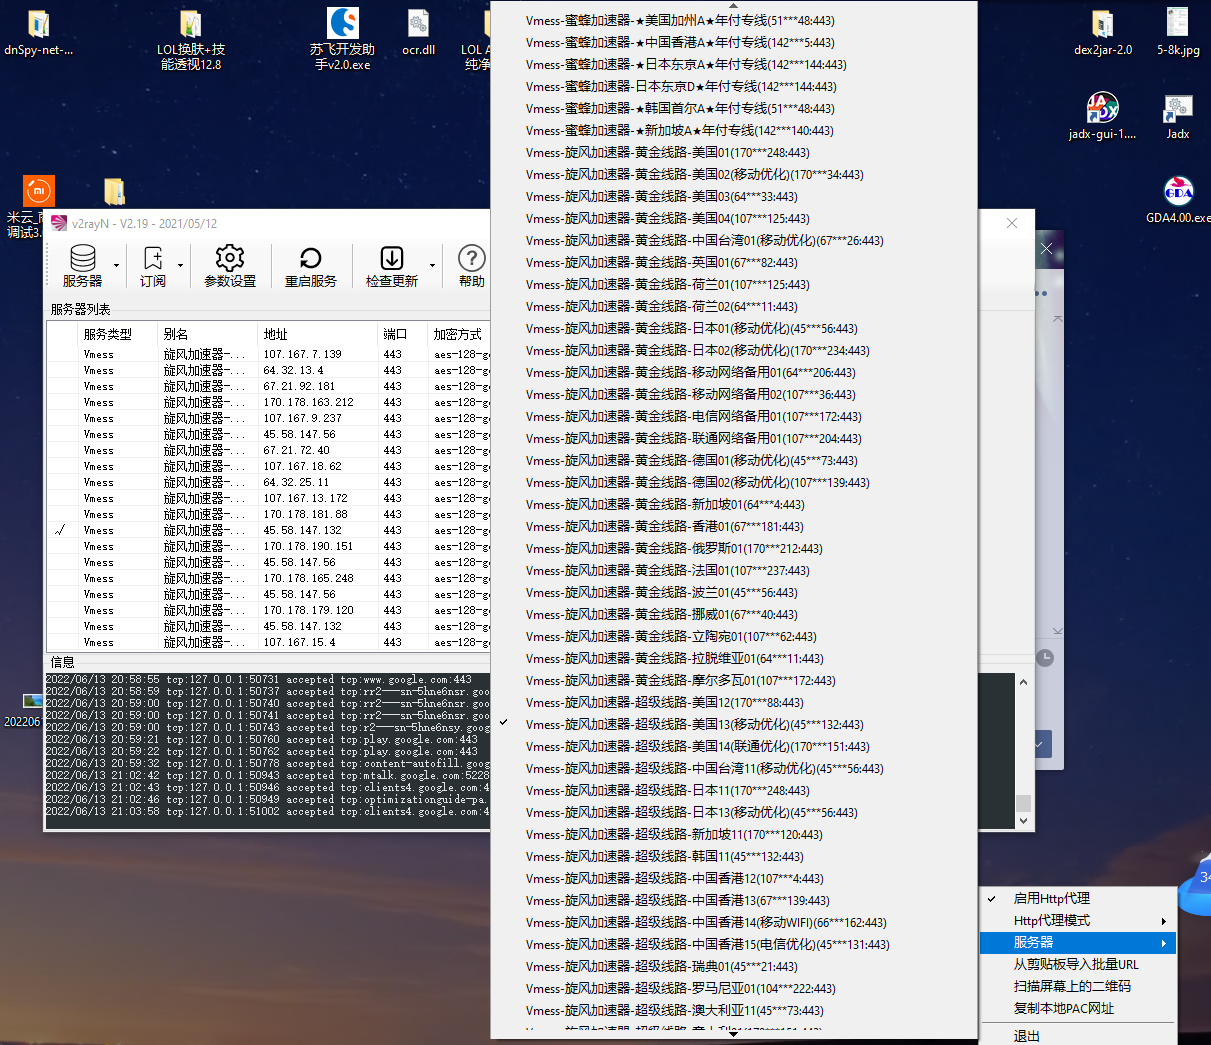The image size is (1211, 1045).
Task: Close the v2rayN window
Action: click(1012, 223)
